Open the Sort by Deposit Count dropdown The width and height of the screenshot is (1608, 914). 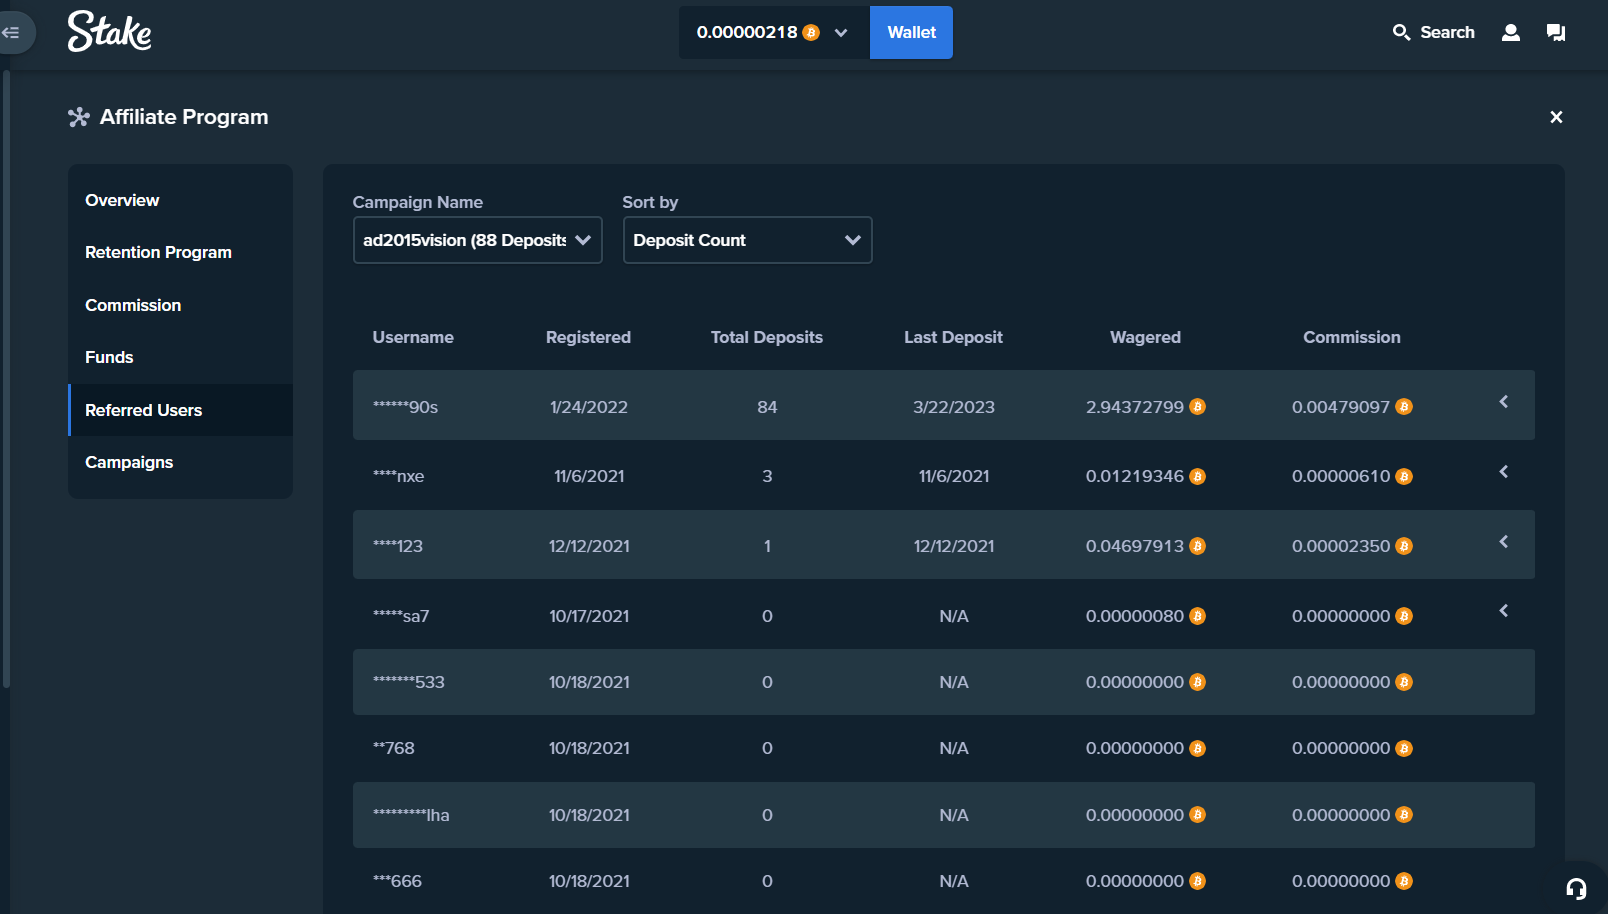click(747, 240)
